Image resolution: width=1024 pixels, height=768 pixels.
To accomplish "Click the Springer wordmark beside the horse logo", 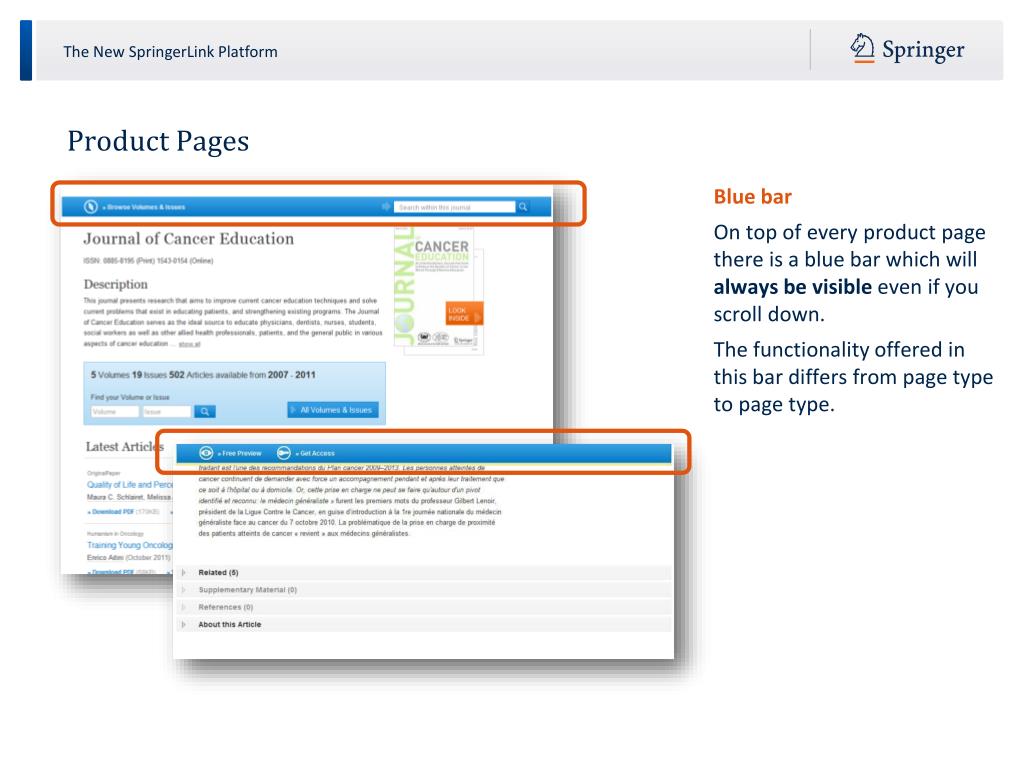I will coord(923,50).
